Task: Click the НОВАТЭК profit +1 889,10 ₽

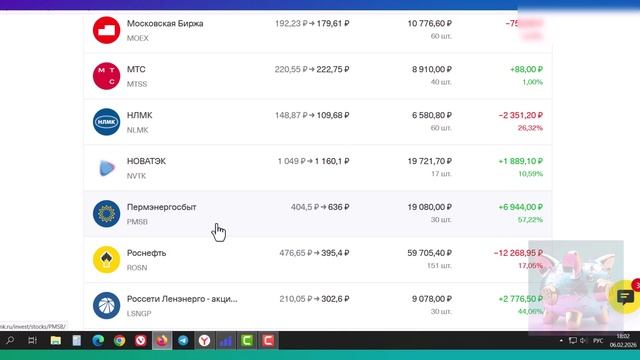Action: coord(520,161)
